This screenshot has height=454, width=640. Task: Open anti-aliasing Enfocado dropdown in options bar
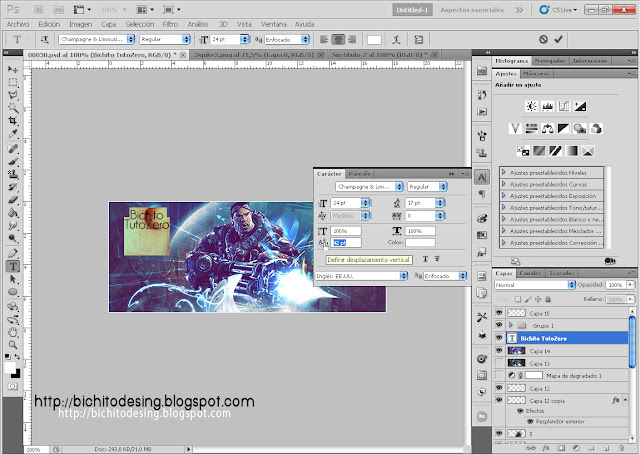(305, 39)
